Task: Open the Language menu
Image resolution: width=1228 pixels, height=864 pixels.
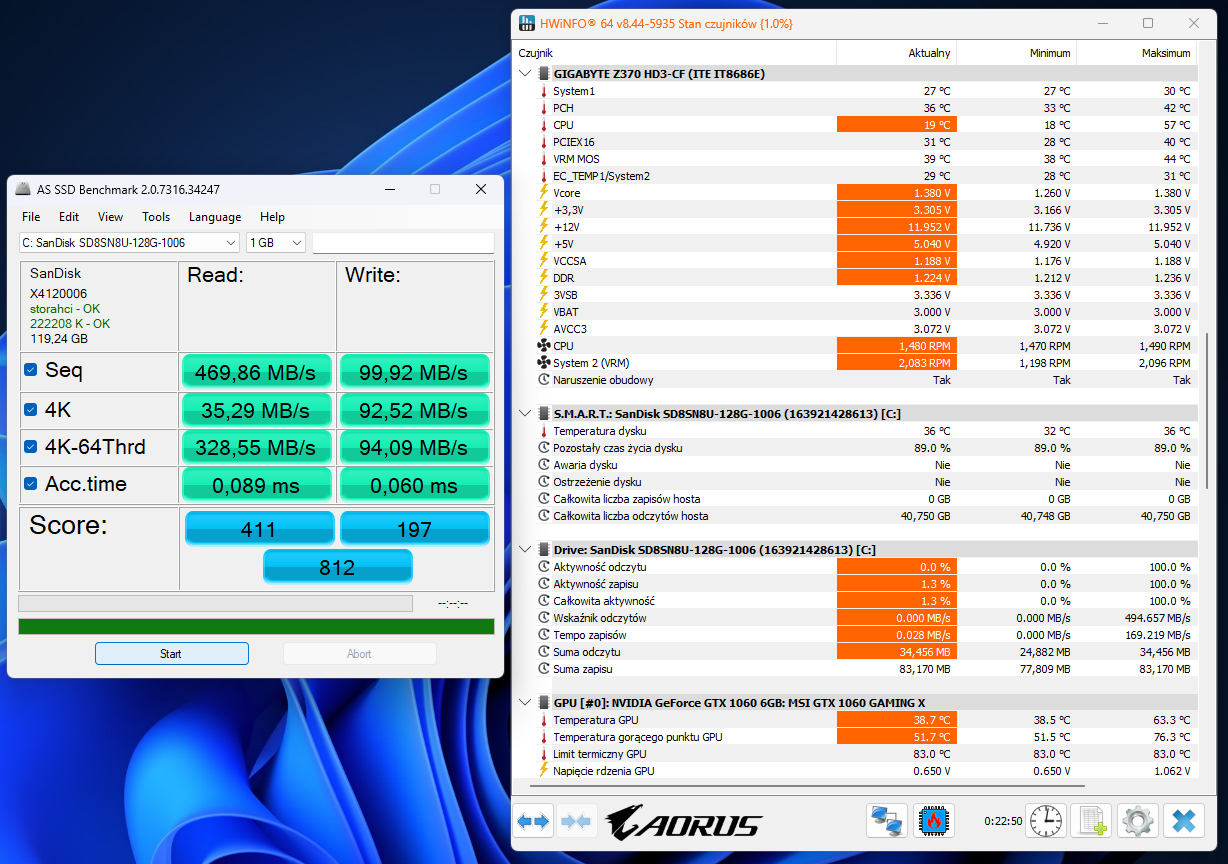Action: [215, 217]
